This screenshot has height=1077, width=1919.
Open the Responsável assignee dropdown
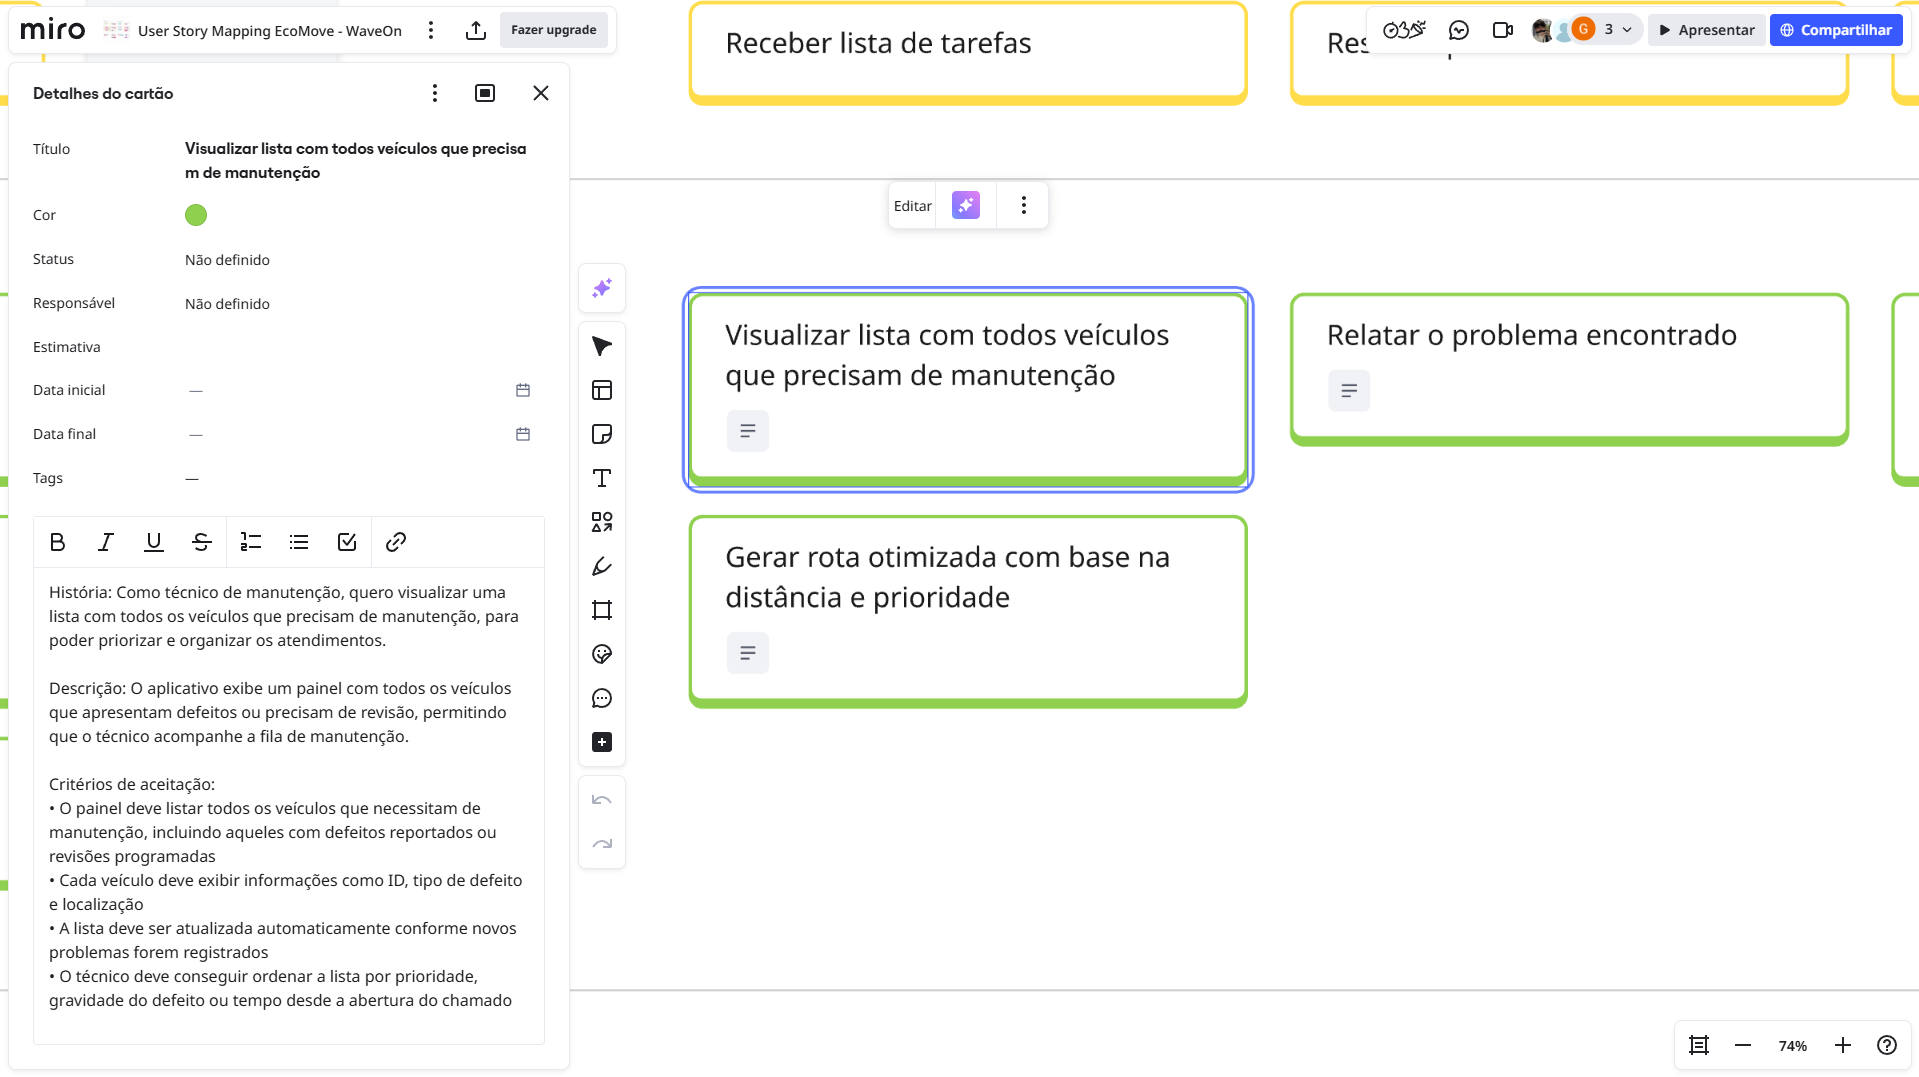pyautogui.click(x=227, y=304)
